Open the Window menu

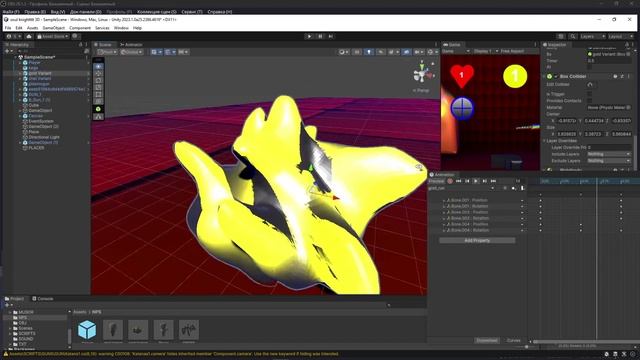[x=121, y=28]
